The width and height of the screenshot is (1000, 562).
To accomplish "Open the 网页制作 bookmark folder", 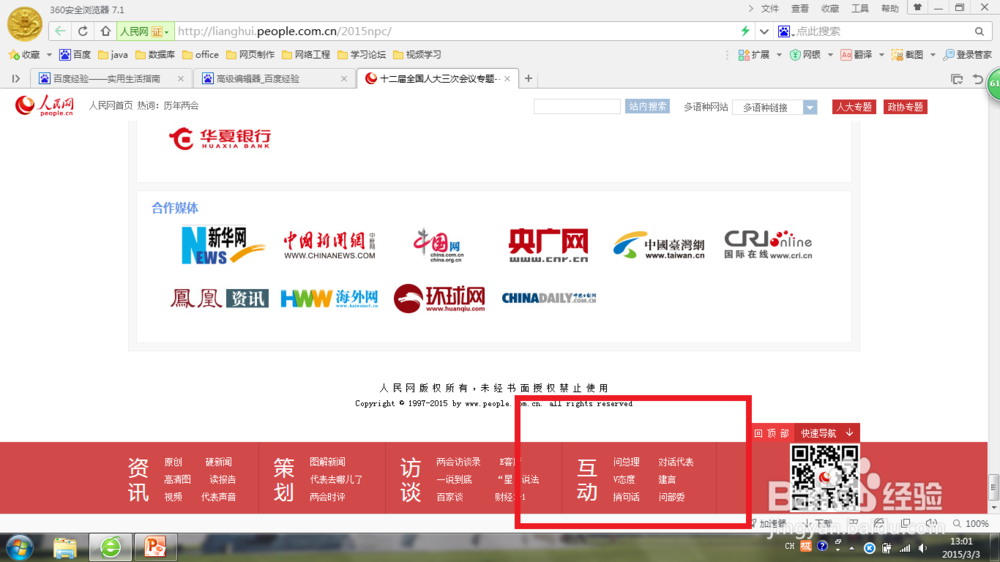I will pyautogui.click(x=251, y=55).
